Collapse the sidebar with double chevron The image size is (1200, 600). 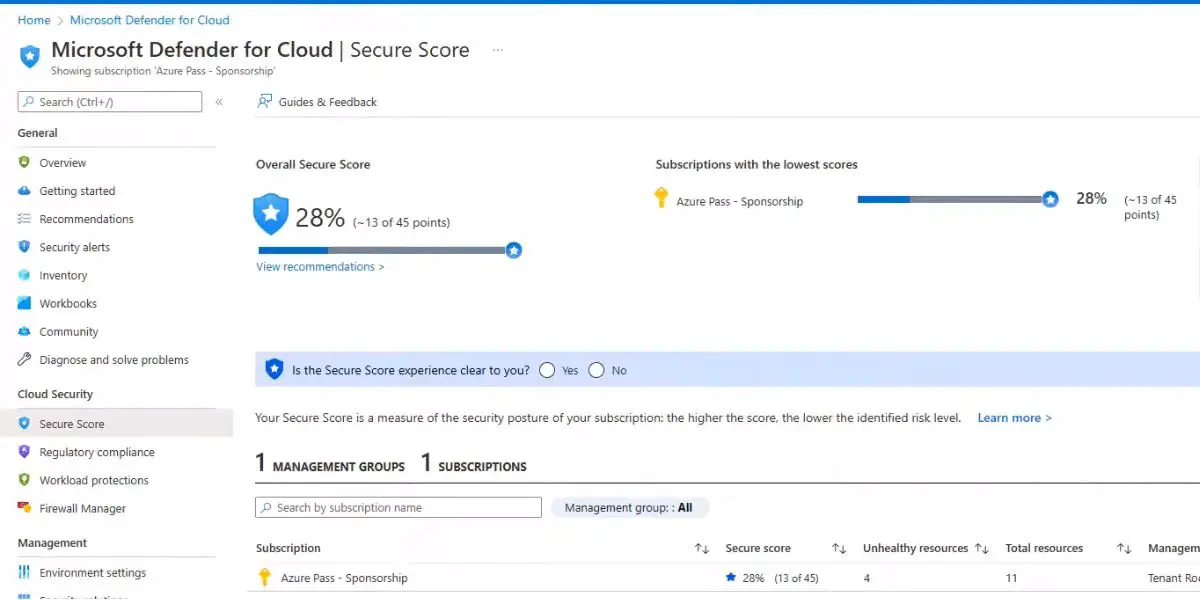pos(219,102)
